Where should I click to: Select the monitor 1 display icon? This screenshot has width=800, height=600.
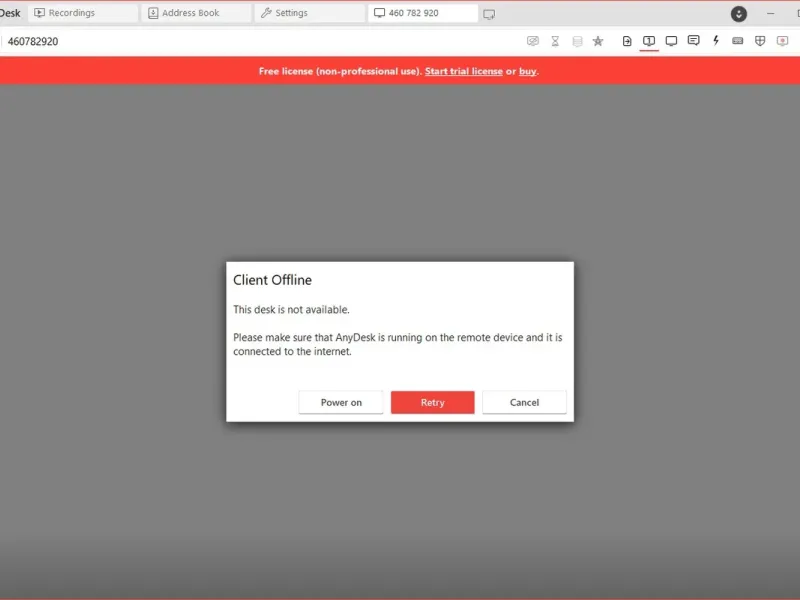649,41
